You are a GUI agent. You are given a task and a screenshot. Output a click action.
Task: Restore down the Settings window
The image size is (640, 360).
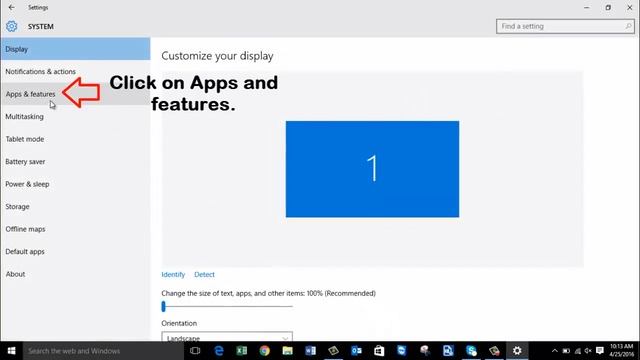[608, 7]
